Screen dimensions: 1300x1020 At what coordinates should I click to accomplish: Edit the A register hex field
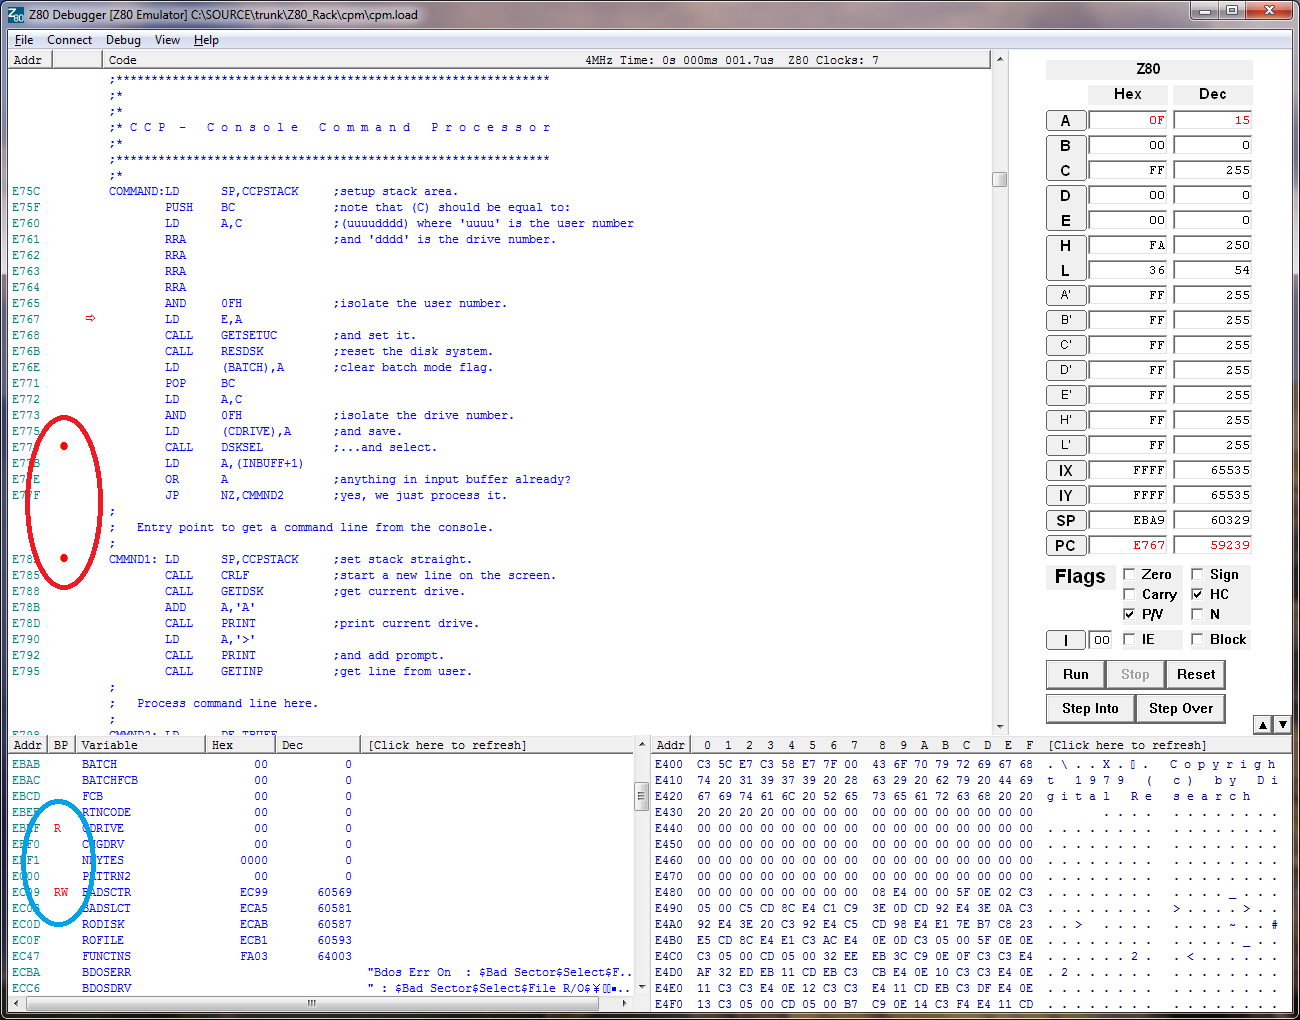point(1128,120)
